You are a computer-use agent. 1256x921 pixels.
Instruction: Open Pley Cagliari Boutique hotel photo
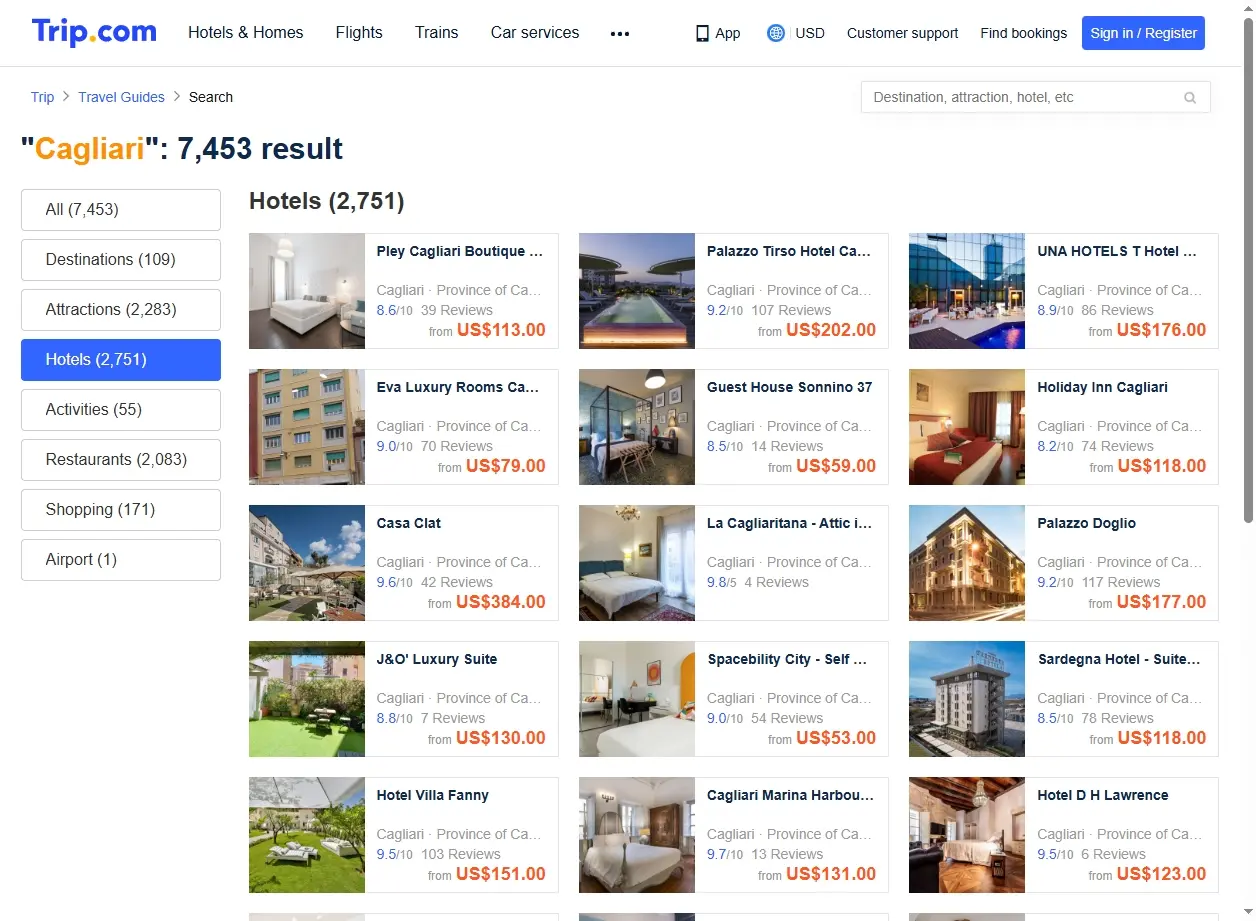click(x=307, y=291)
